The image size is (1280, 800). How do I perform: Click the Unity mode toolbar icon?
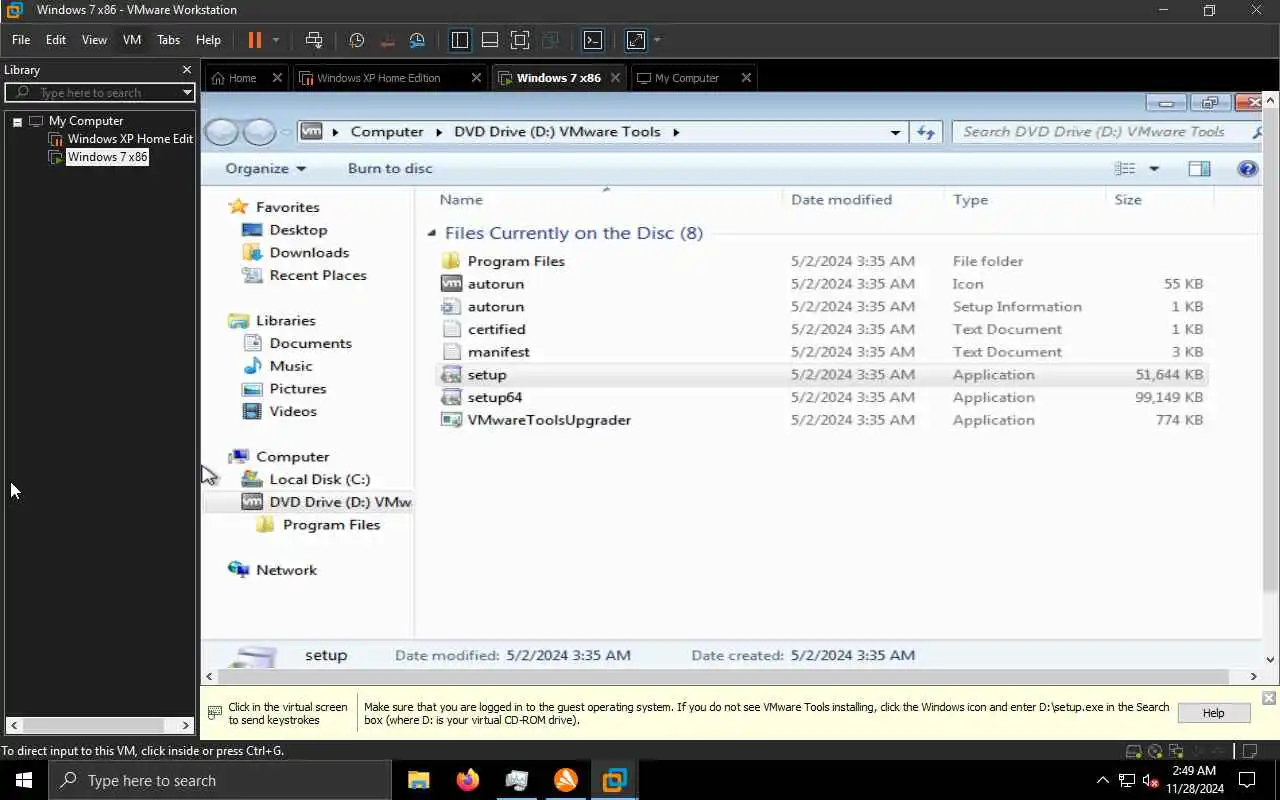550,40
